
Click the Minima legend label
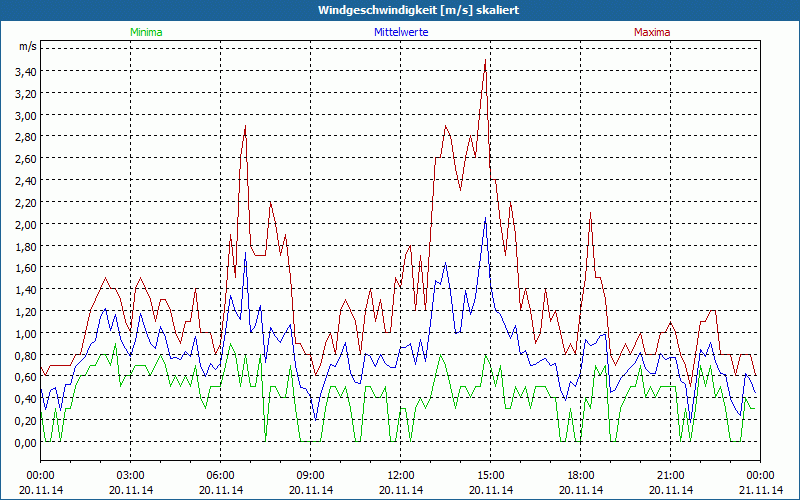click(146, 32)
